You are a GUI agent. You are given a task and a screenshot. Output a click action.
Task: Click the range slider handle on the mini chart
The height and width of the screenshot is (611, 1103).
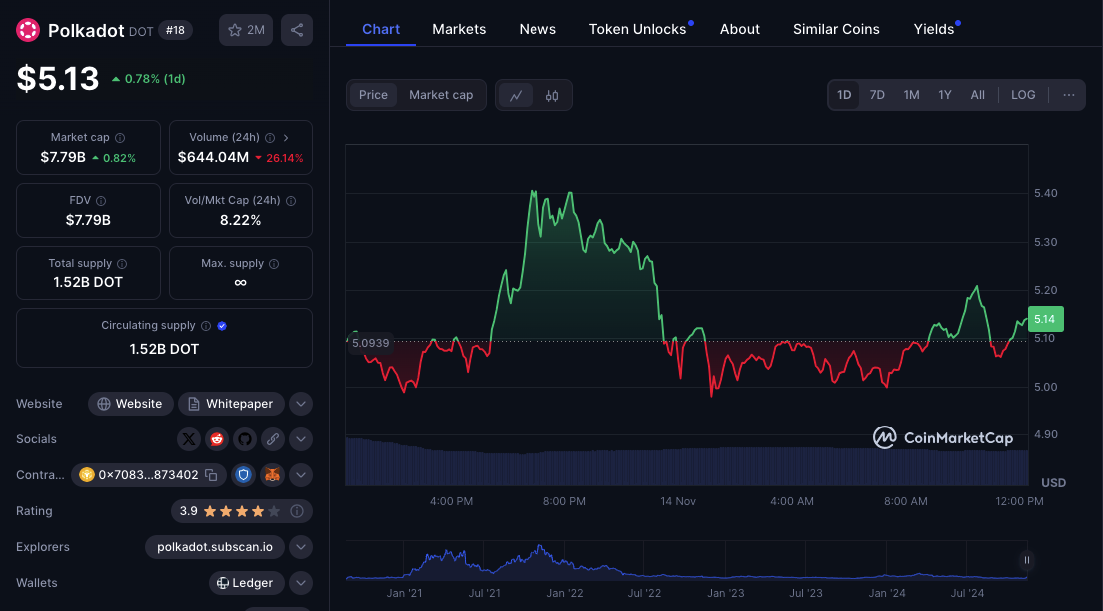point(1026,560)
